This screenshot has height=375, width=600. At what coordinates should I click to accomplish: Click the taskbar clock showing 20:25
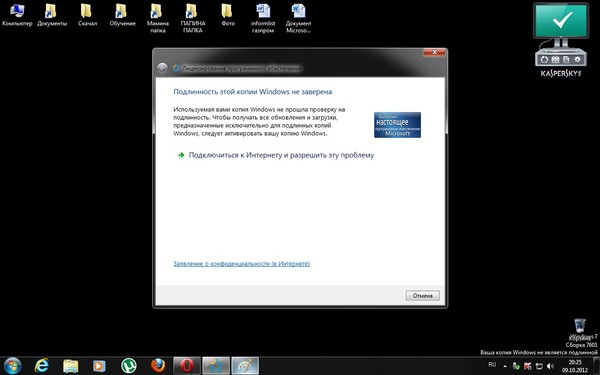click(x=575, y=366)
